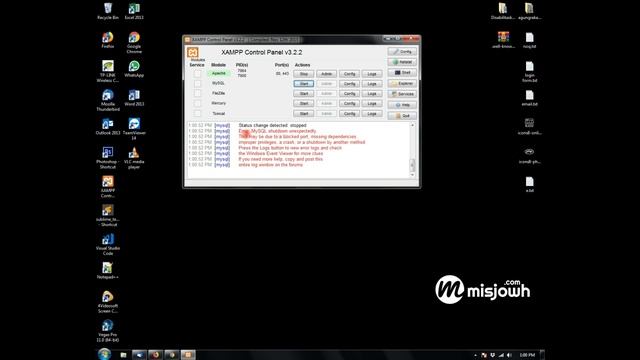Image resolution: width=640 pixels, height=360 pixels.
Task: Open the TP-LINK Wireless desktop shortcut
Action: [x=108, y=71]
